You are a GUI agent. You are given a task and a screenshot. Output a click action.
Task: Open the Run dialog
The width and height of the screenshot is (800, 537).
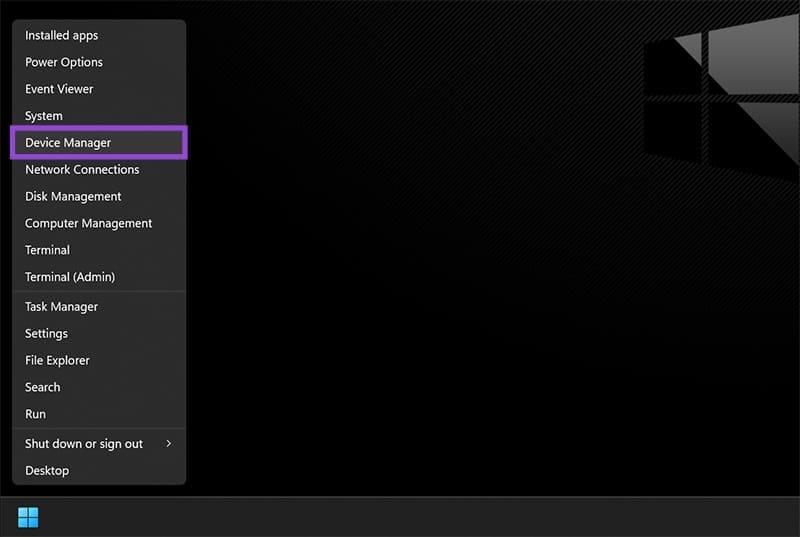[35, 414]
